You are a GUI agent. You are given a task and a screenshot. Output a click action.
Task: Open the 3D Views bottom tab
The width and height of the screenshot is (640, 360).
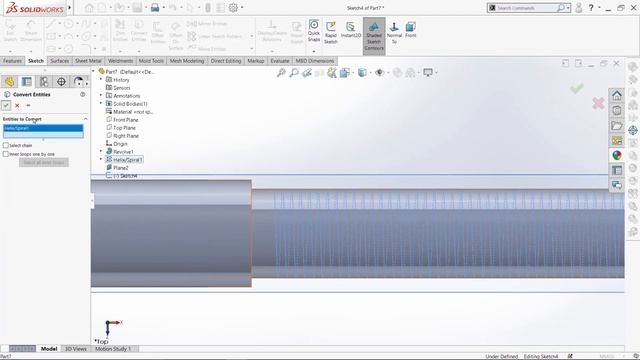coord(76,349)
